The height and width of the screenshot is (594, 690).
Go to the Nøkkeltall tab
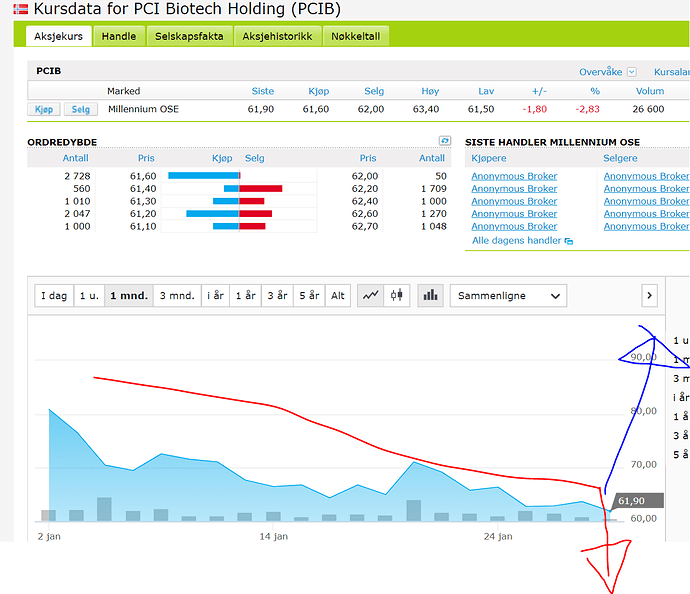point(356,36)
